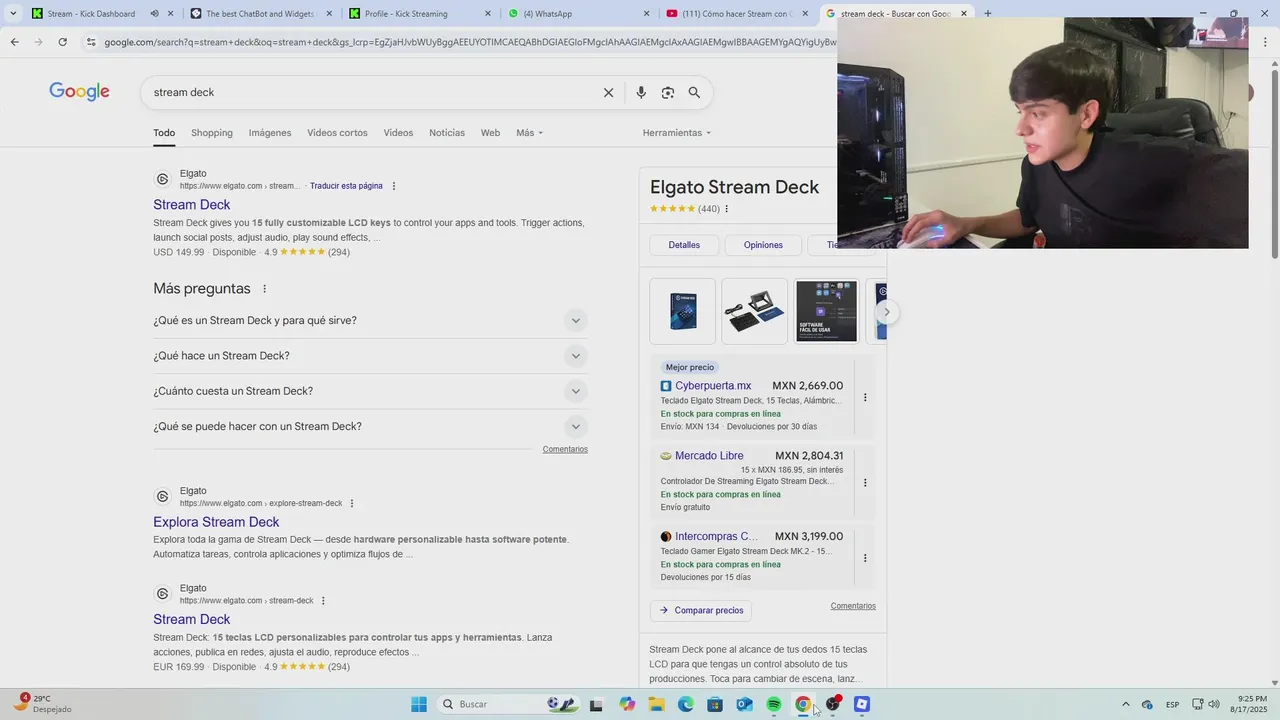1280x720 pixels.
Task: Open the 'Software fácil de usar' thumbnail
Action: click(x=826, y=311)
